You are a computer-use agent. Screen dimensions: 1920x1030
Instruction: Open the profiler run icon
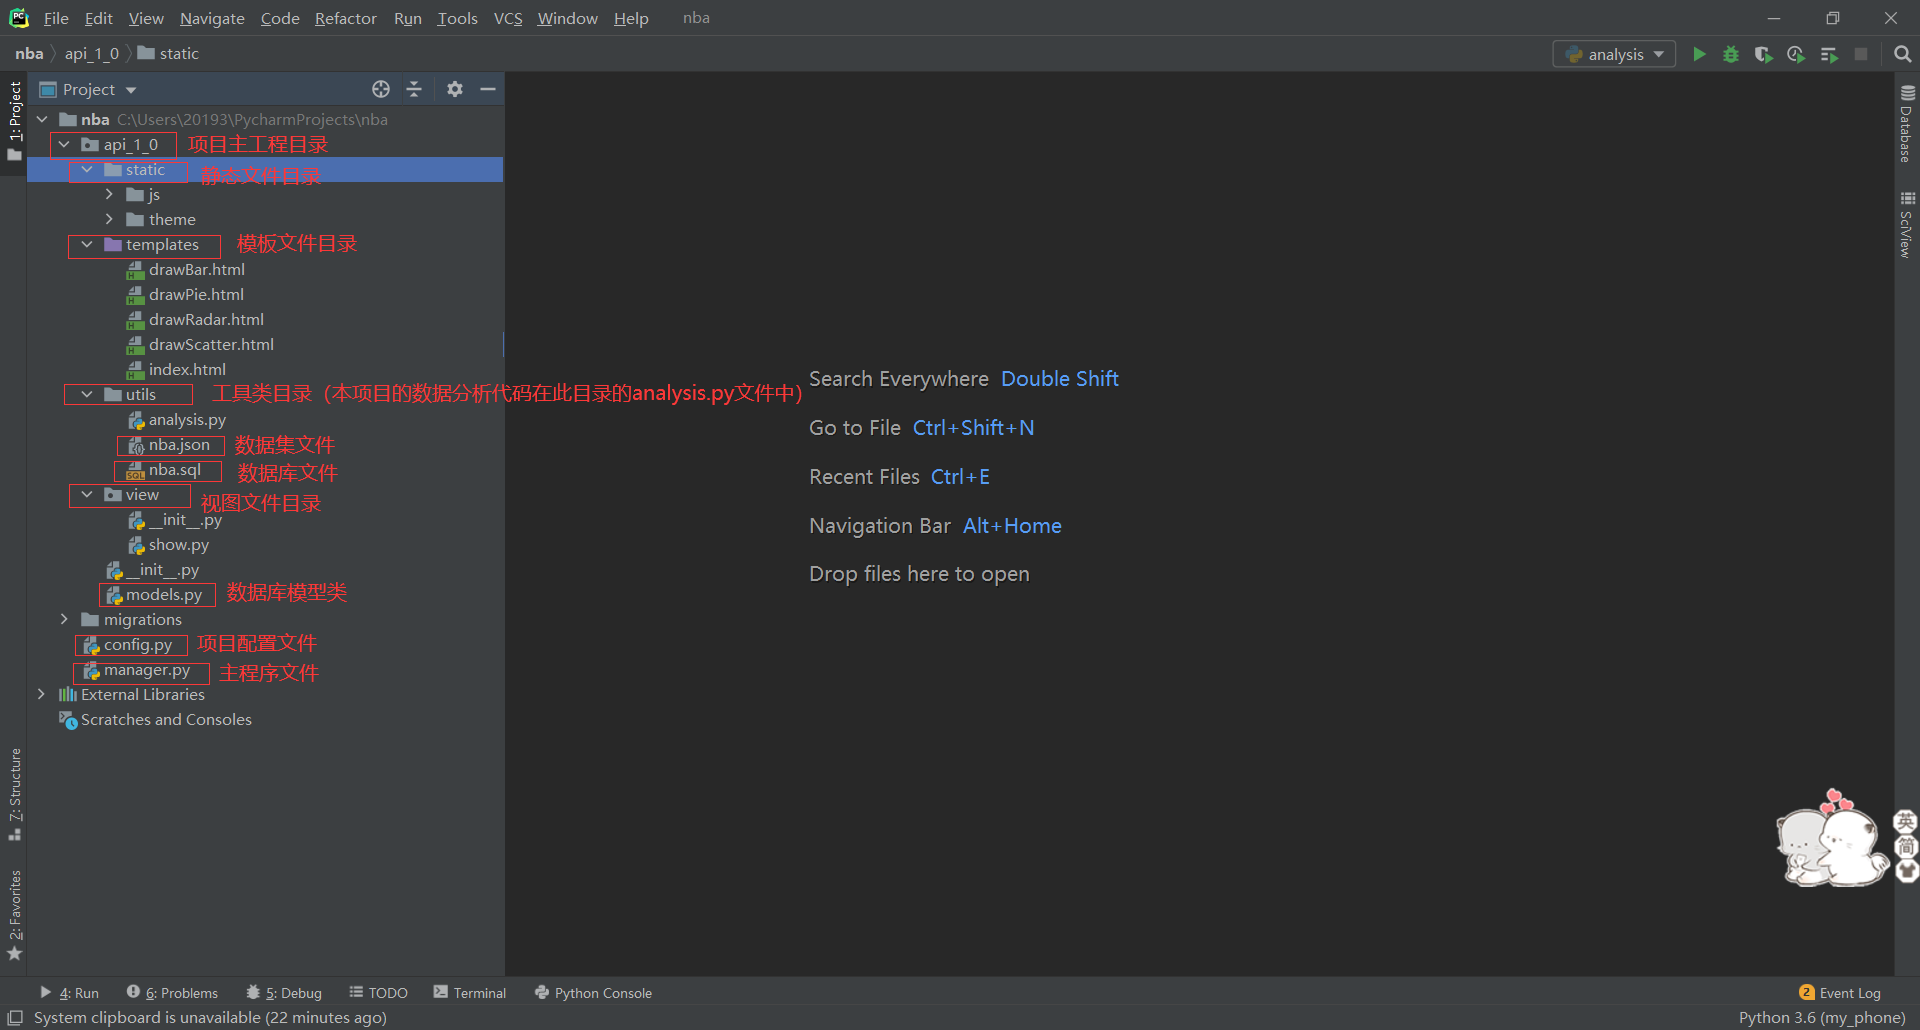coord(1796,54)
